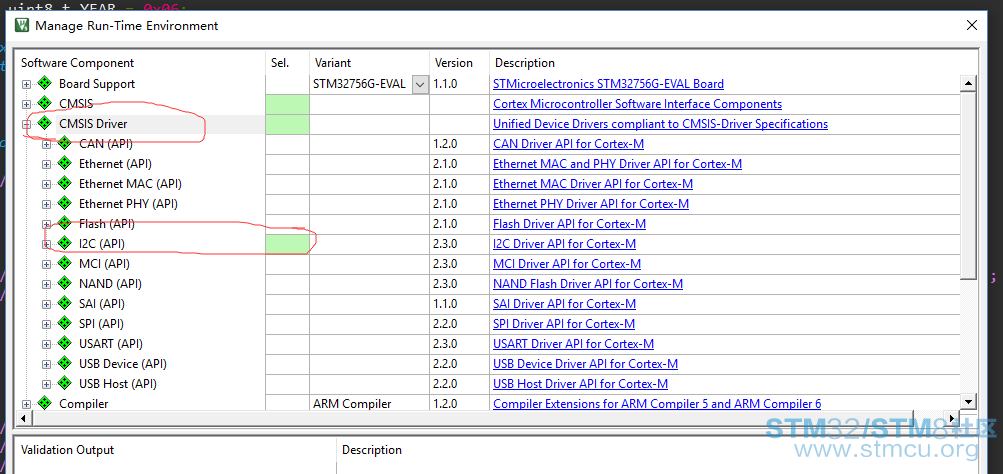The height and width of the screenshot is (474, 1003).
Task: Open the STMicroelectronics STM32756G-EVAL Board link
Action: [x=608, y=84]
